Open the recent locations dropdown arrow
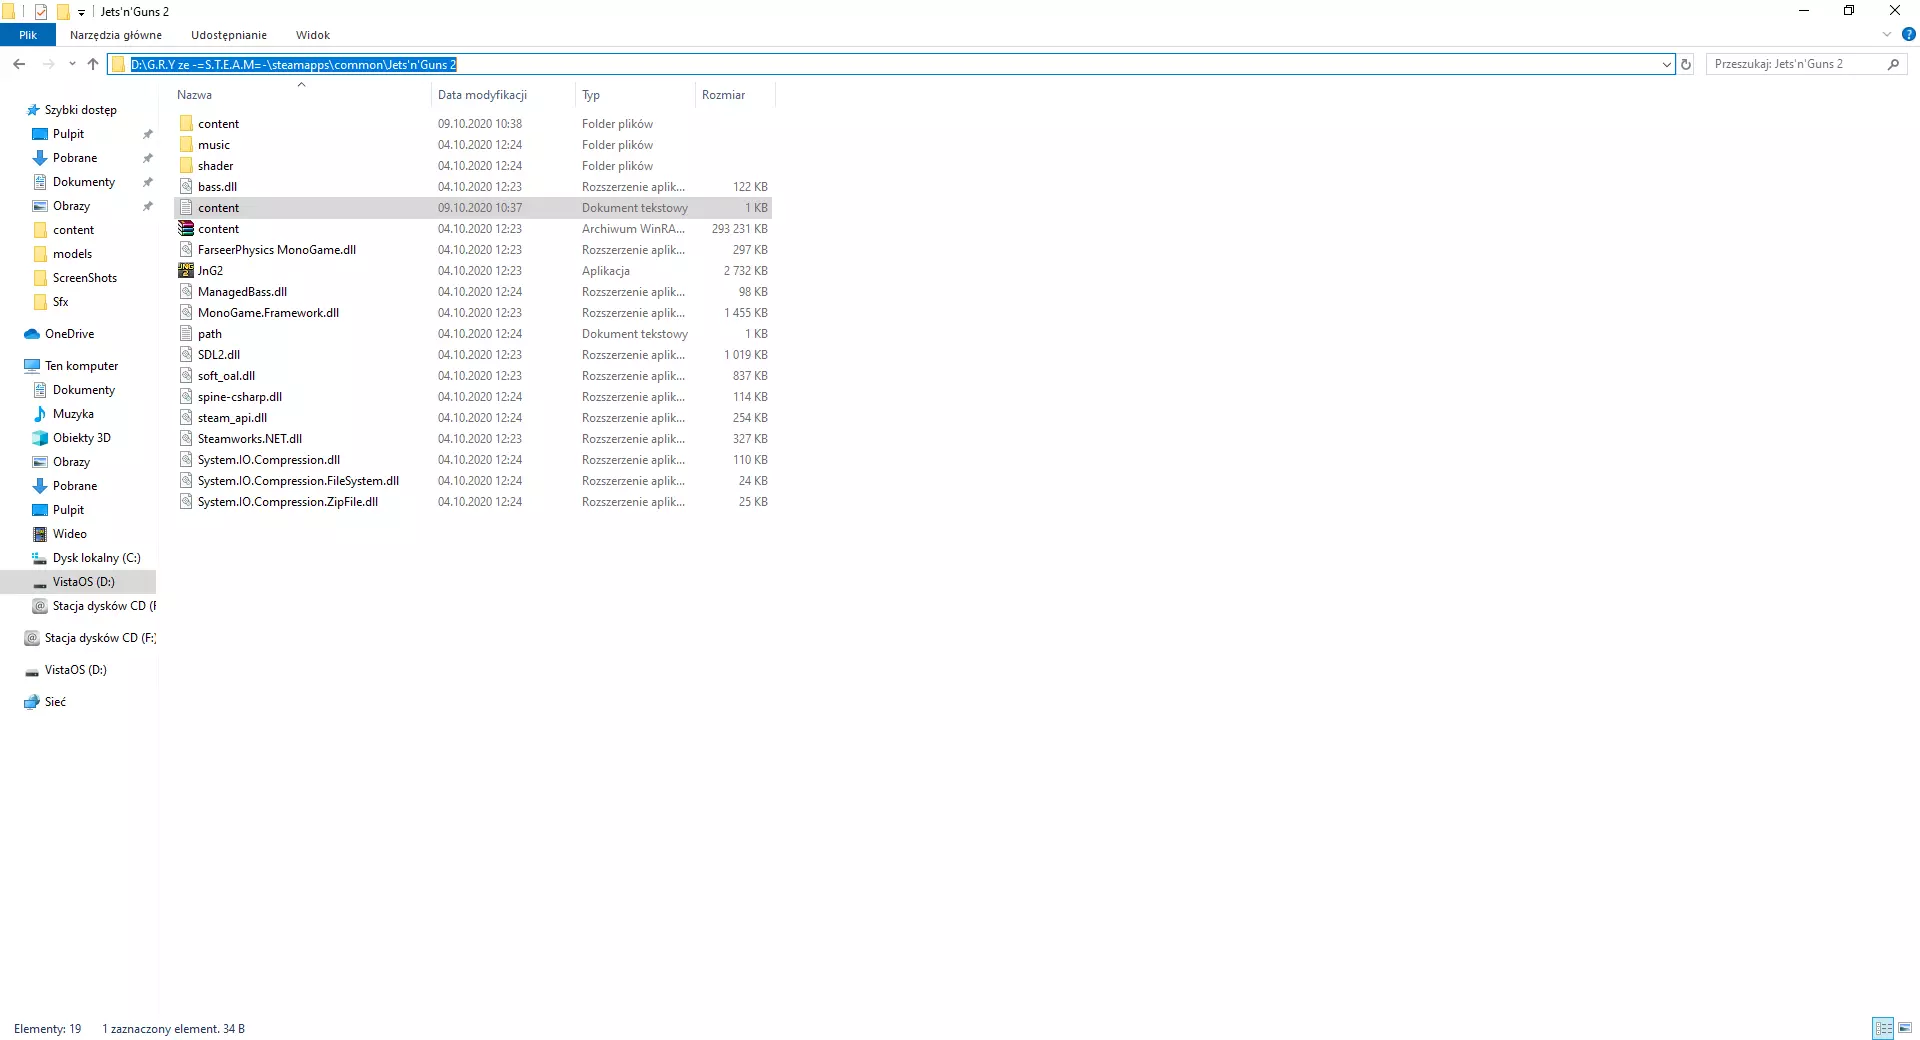Screen dimensions: 1920x1040 [72, 64]
